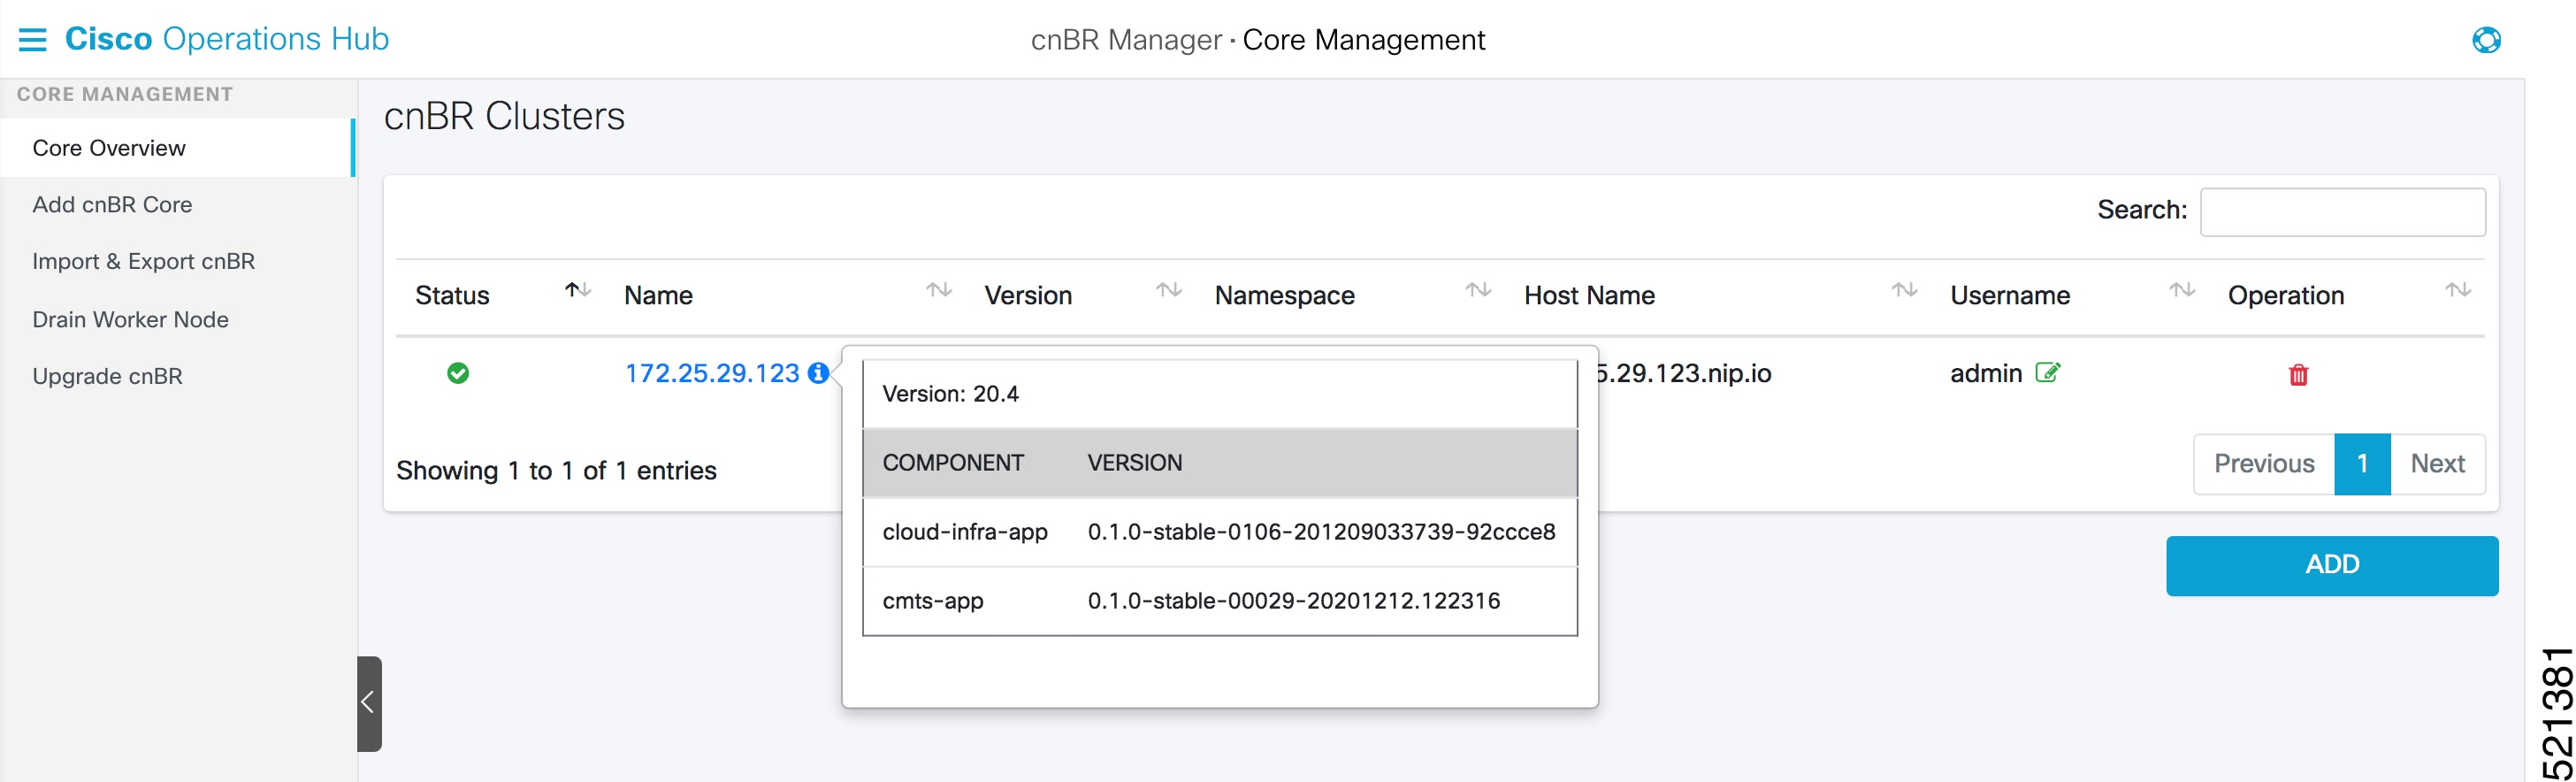Image resolution: width=2576 pixels, height=782 pixels.
Task: Open the hamburger navigation menu
Action: [x=32, y=39]
